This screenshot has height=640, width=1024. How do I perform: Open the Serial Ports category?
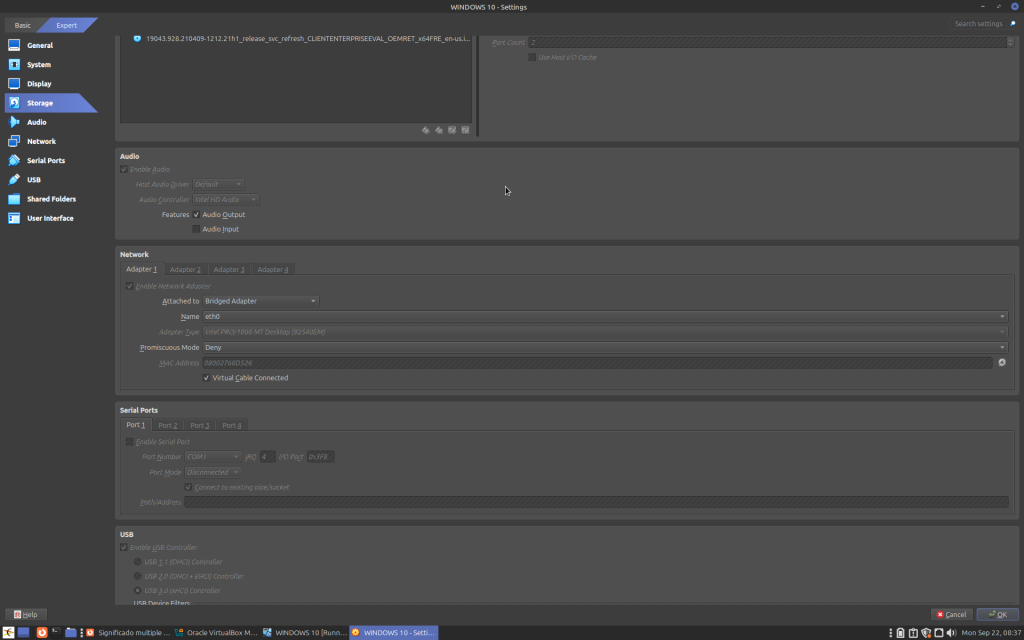pos(46,160)
